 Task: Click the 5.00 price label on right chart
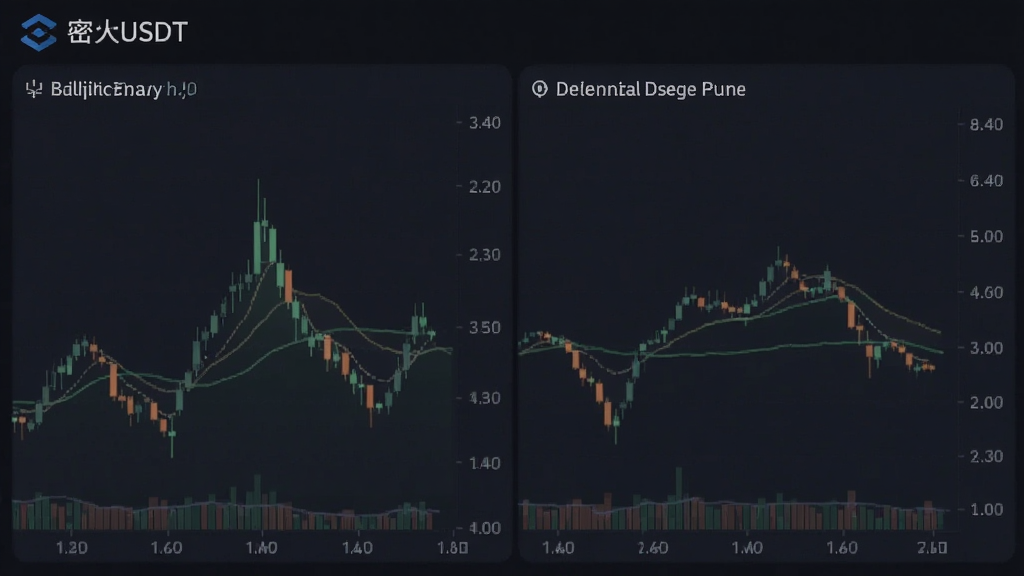point(986,236)
